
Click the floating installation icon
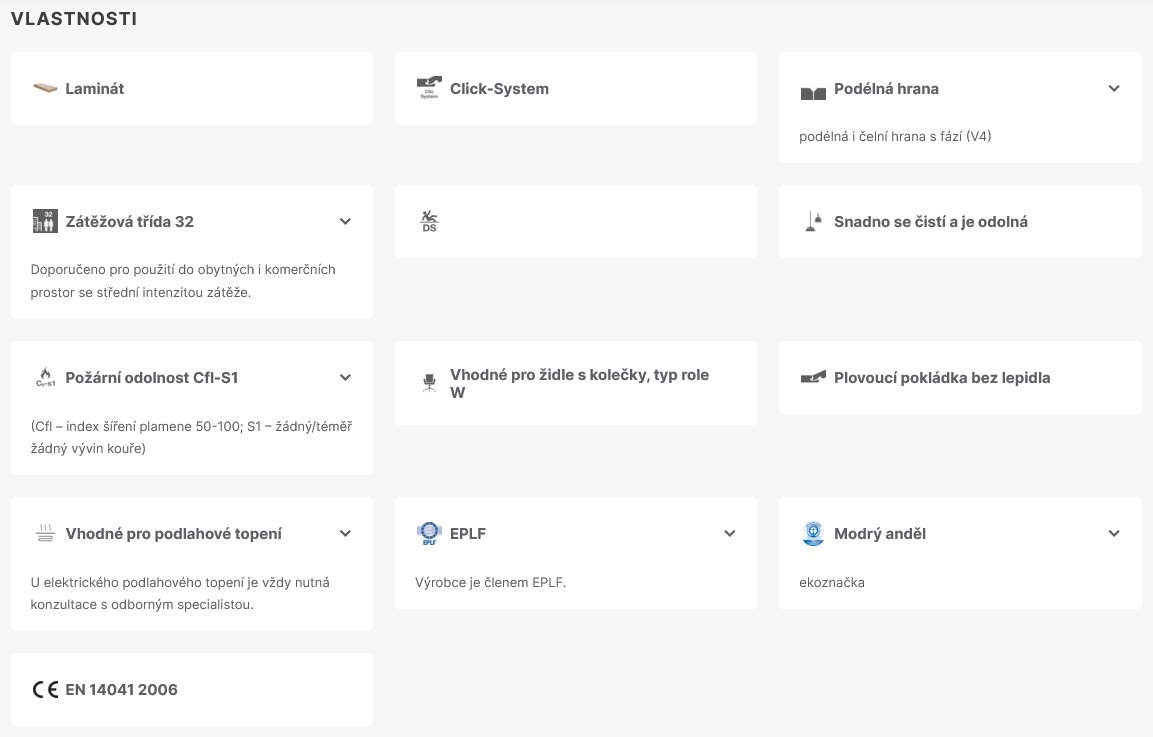pos(813,377)
